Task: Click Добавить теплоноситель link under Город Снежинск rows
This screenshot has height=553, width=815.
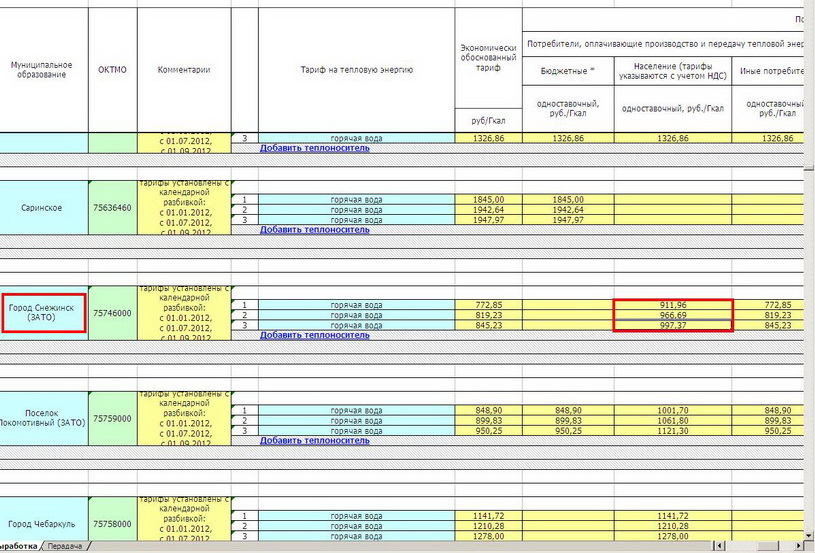Action: click(x=314, y=335)
